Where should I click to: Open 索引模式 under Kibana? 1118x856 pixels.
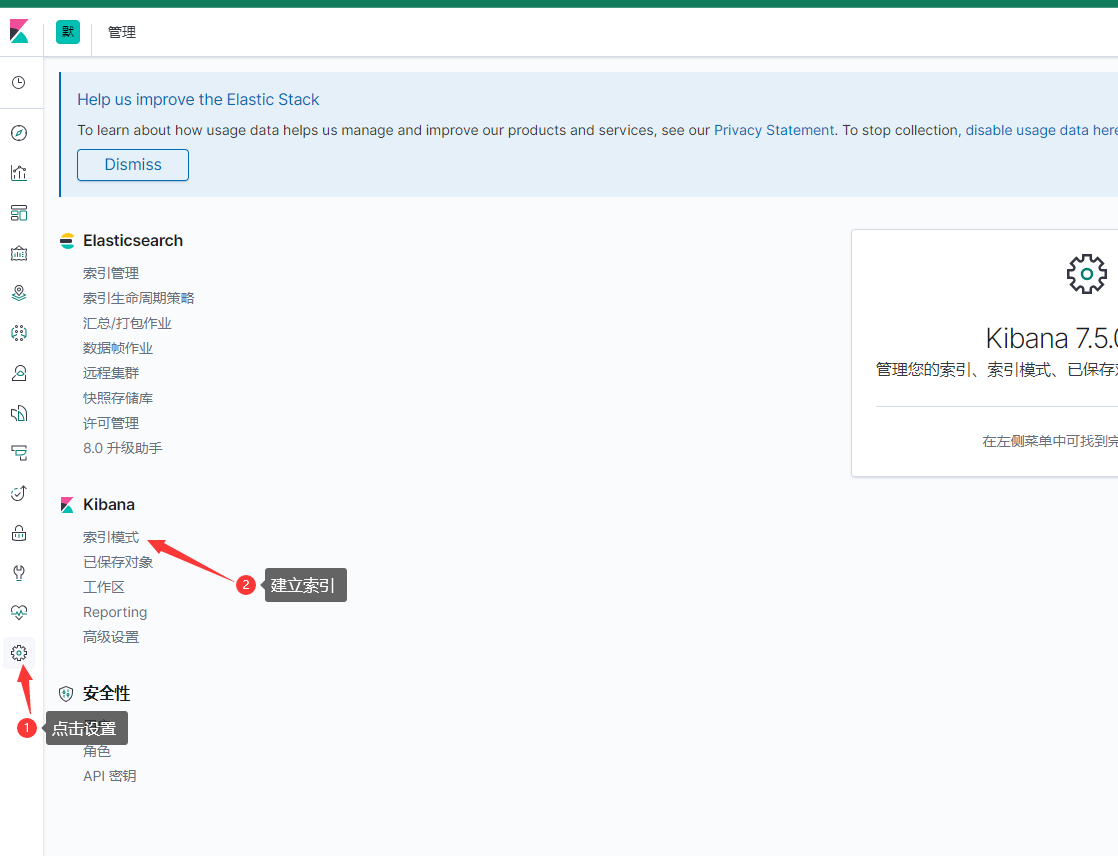tap(111, 537)
